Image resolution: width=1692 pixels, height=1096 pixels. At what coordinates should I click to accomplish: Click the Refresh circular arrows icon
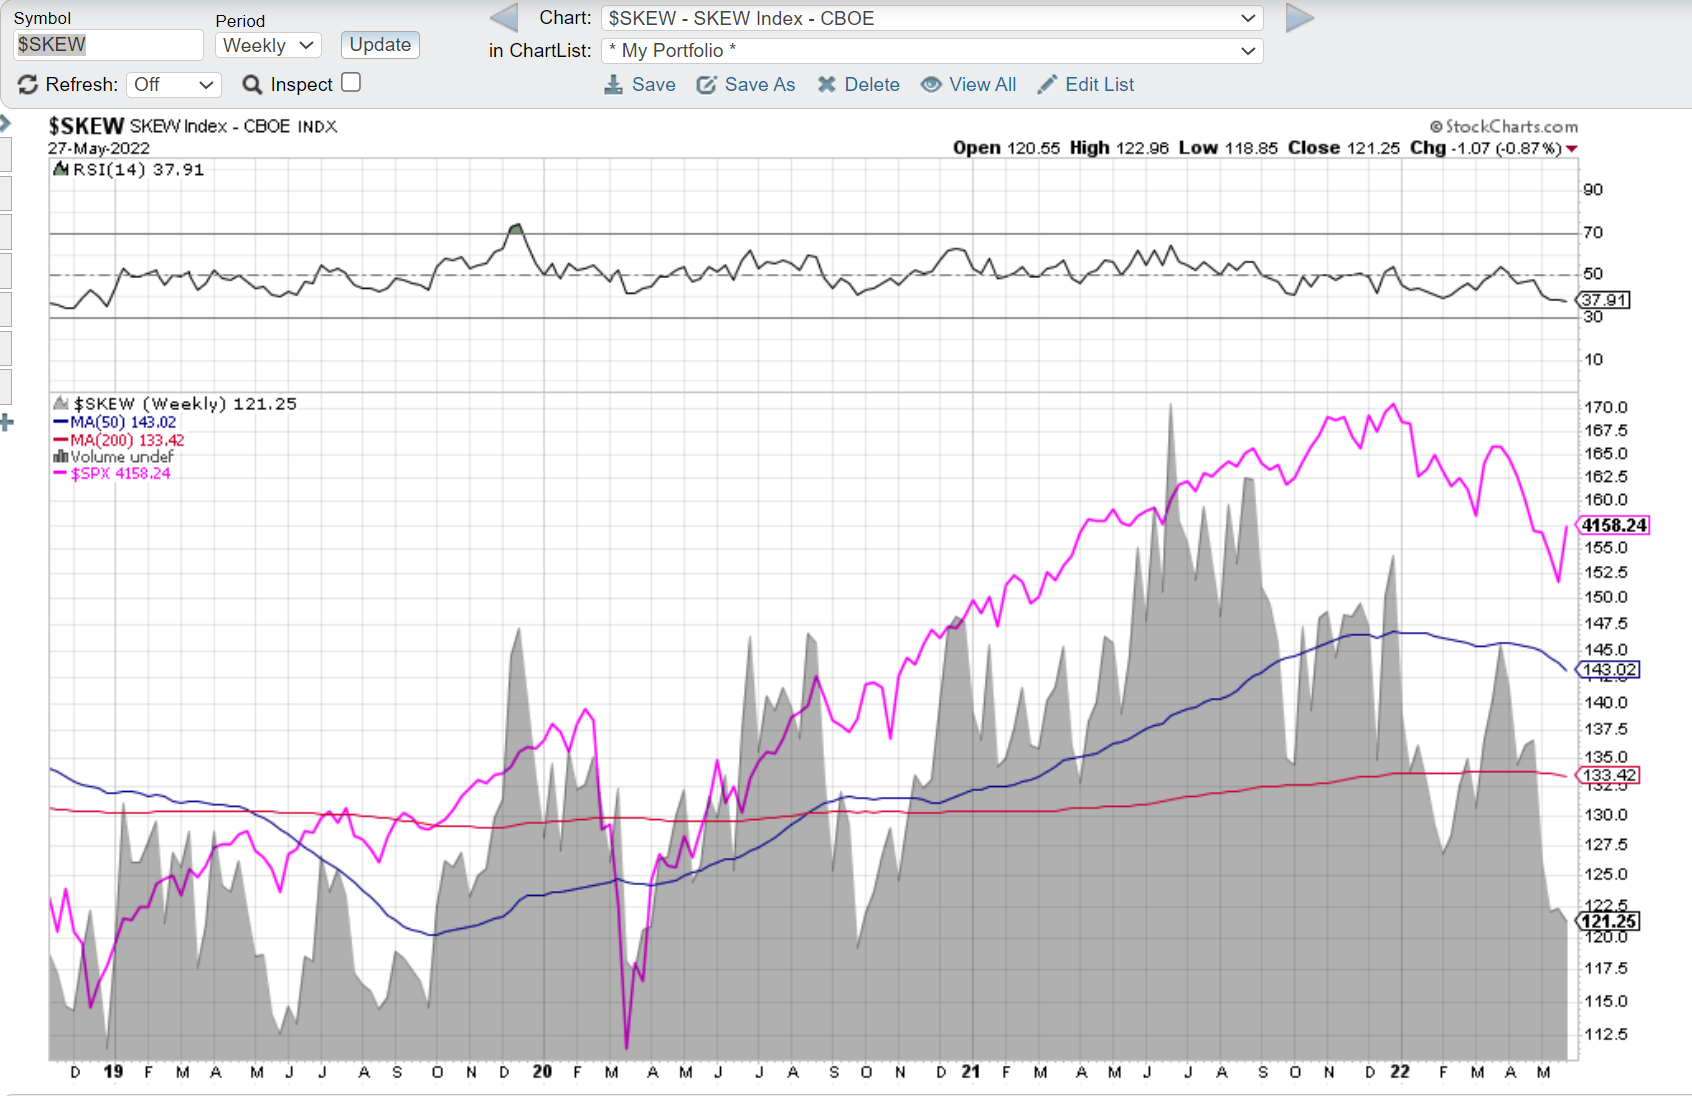pos(28,85)
